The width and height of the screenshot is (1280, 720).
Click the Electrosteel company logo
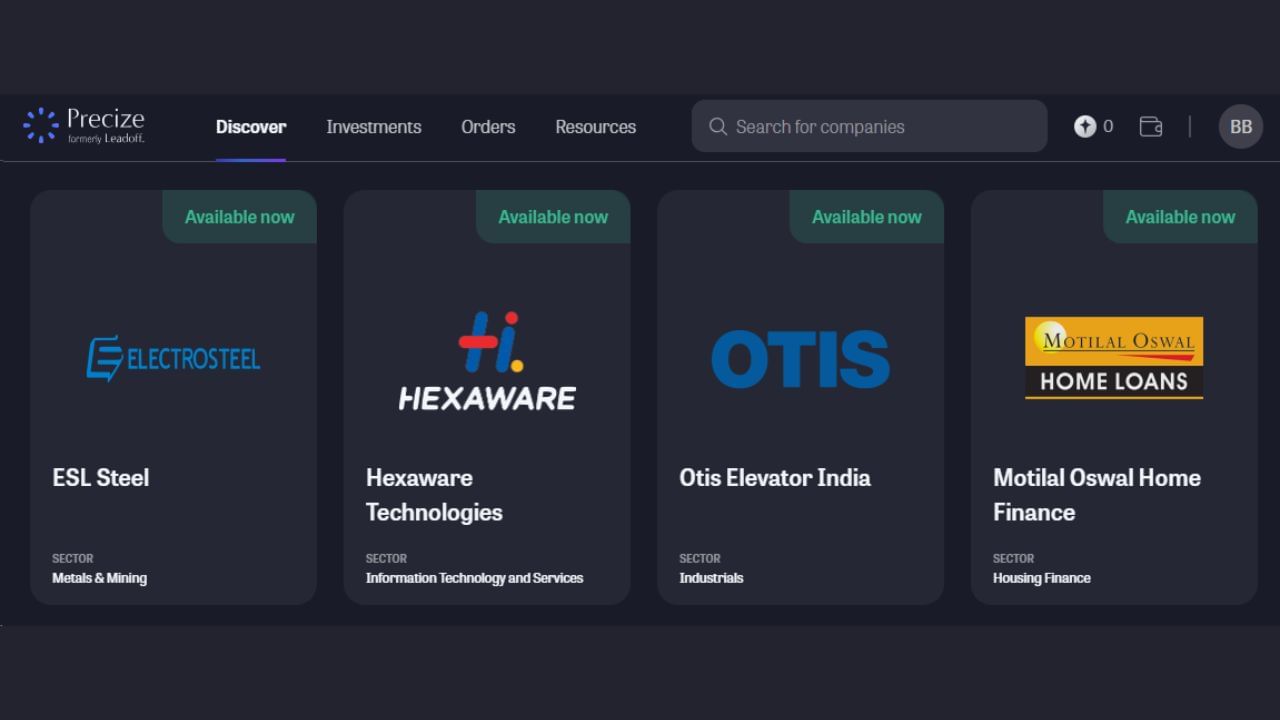[x=173, y=358]
